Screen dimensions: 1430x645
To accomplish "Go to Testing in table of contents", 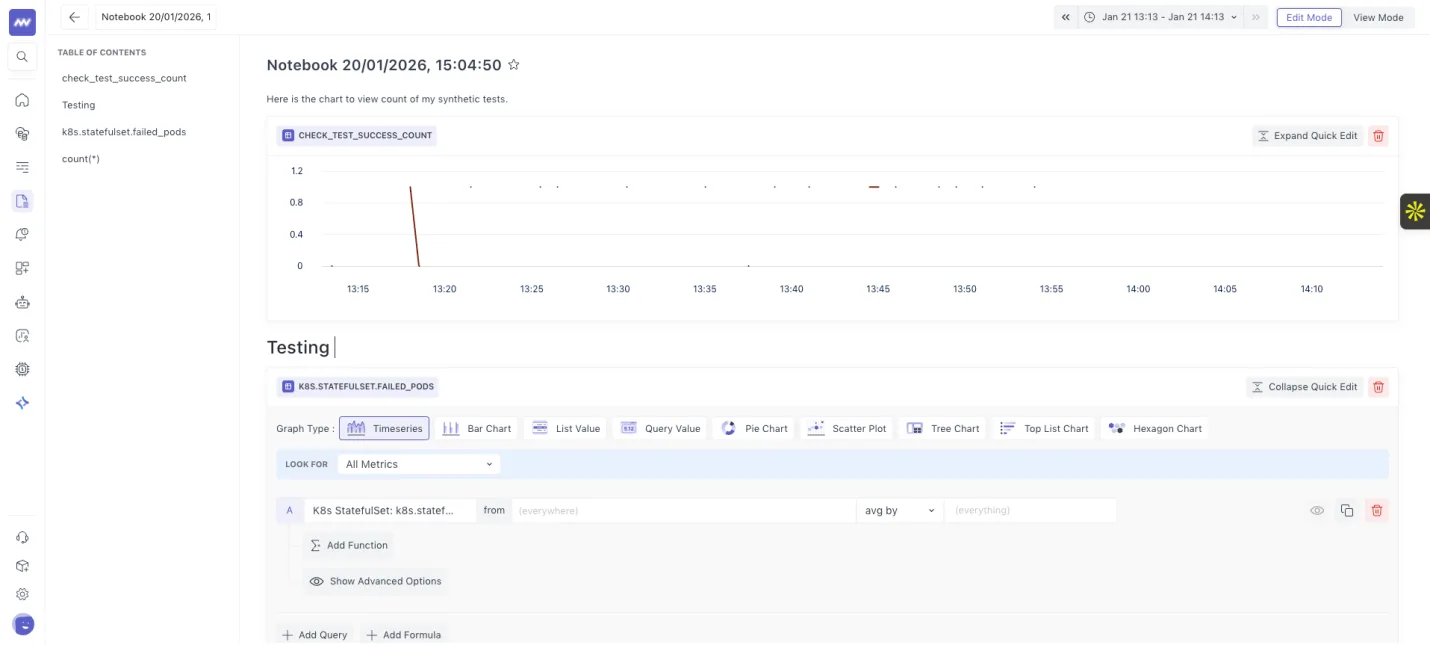I will pyautogui.click(x=79, y=105).
